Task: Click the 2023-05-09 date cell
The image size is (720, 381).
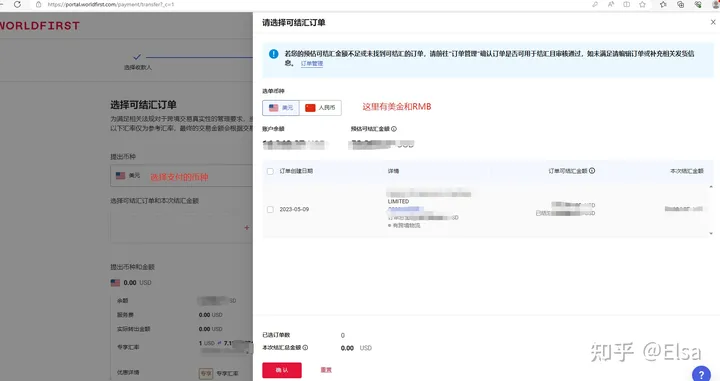Action: pyautogui.click(x=294, y=209)
